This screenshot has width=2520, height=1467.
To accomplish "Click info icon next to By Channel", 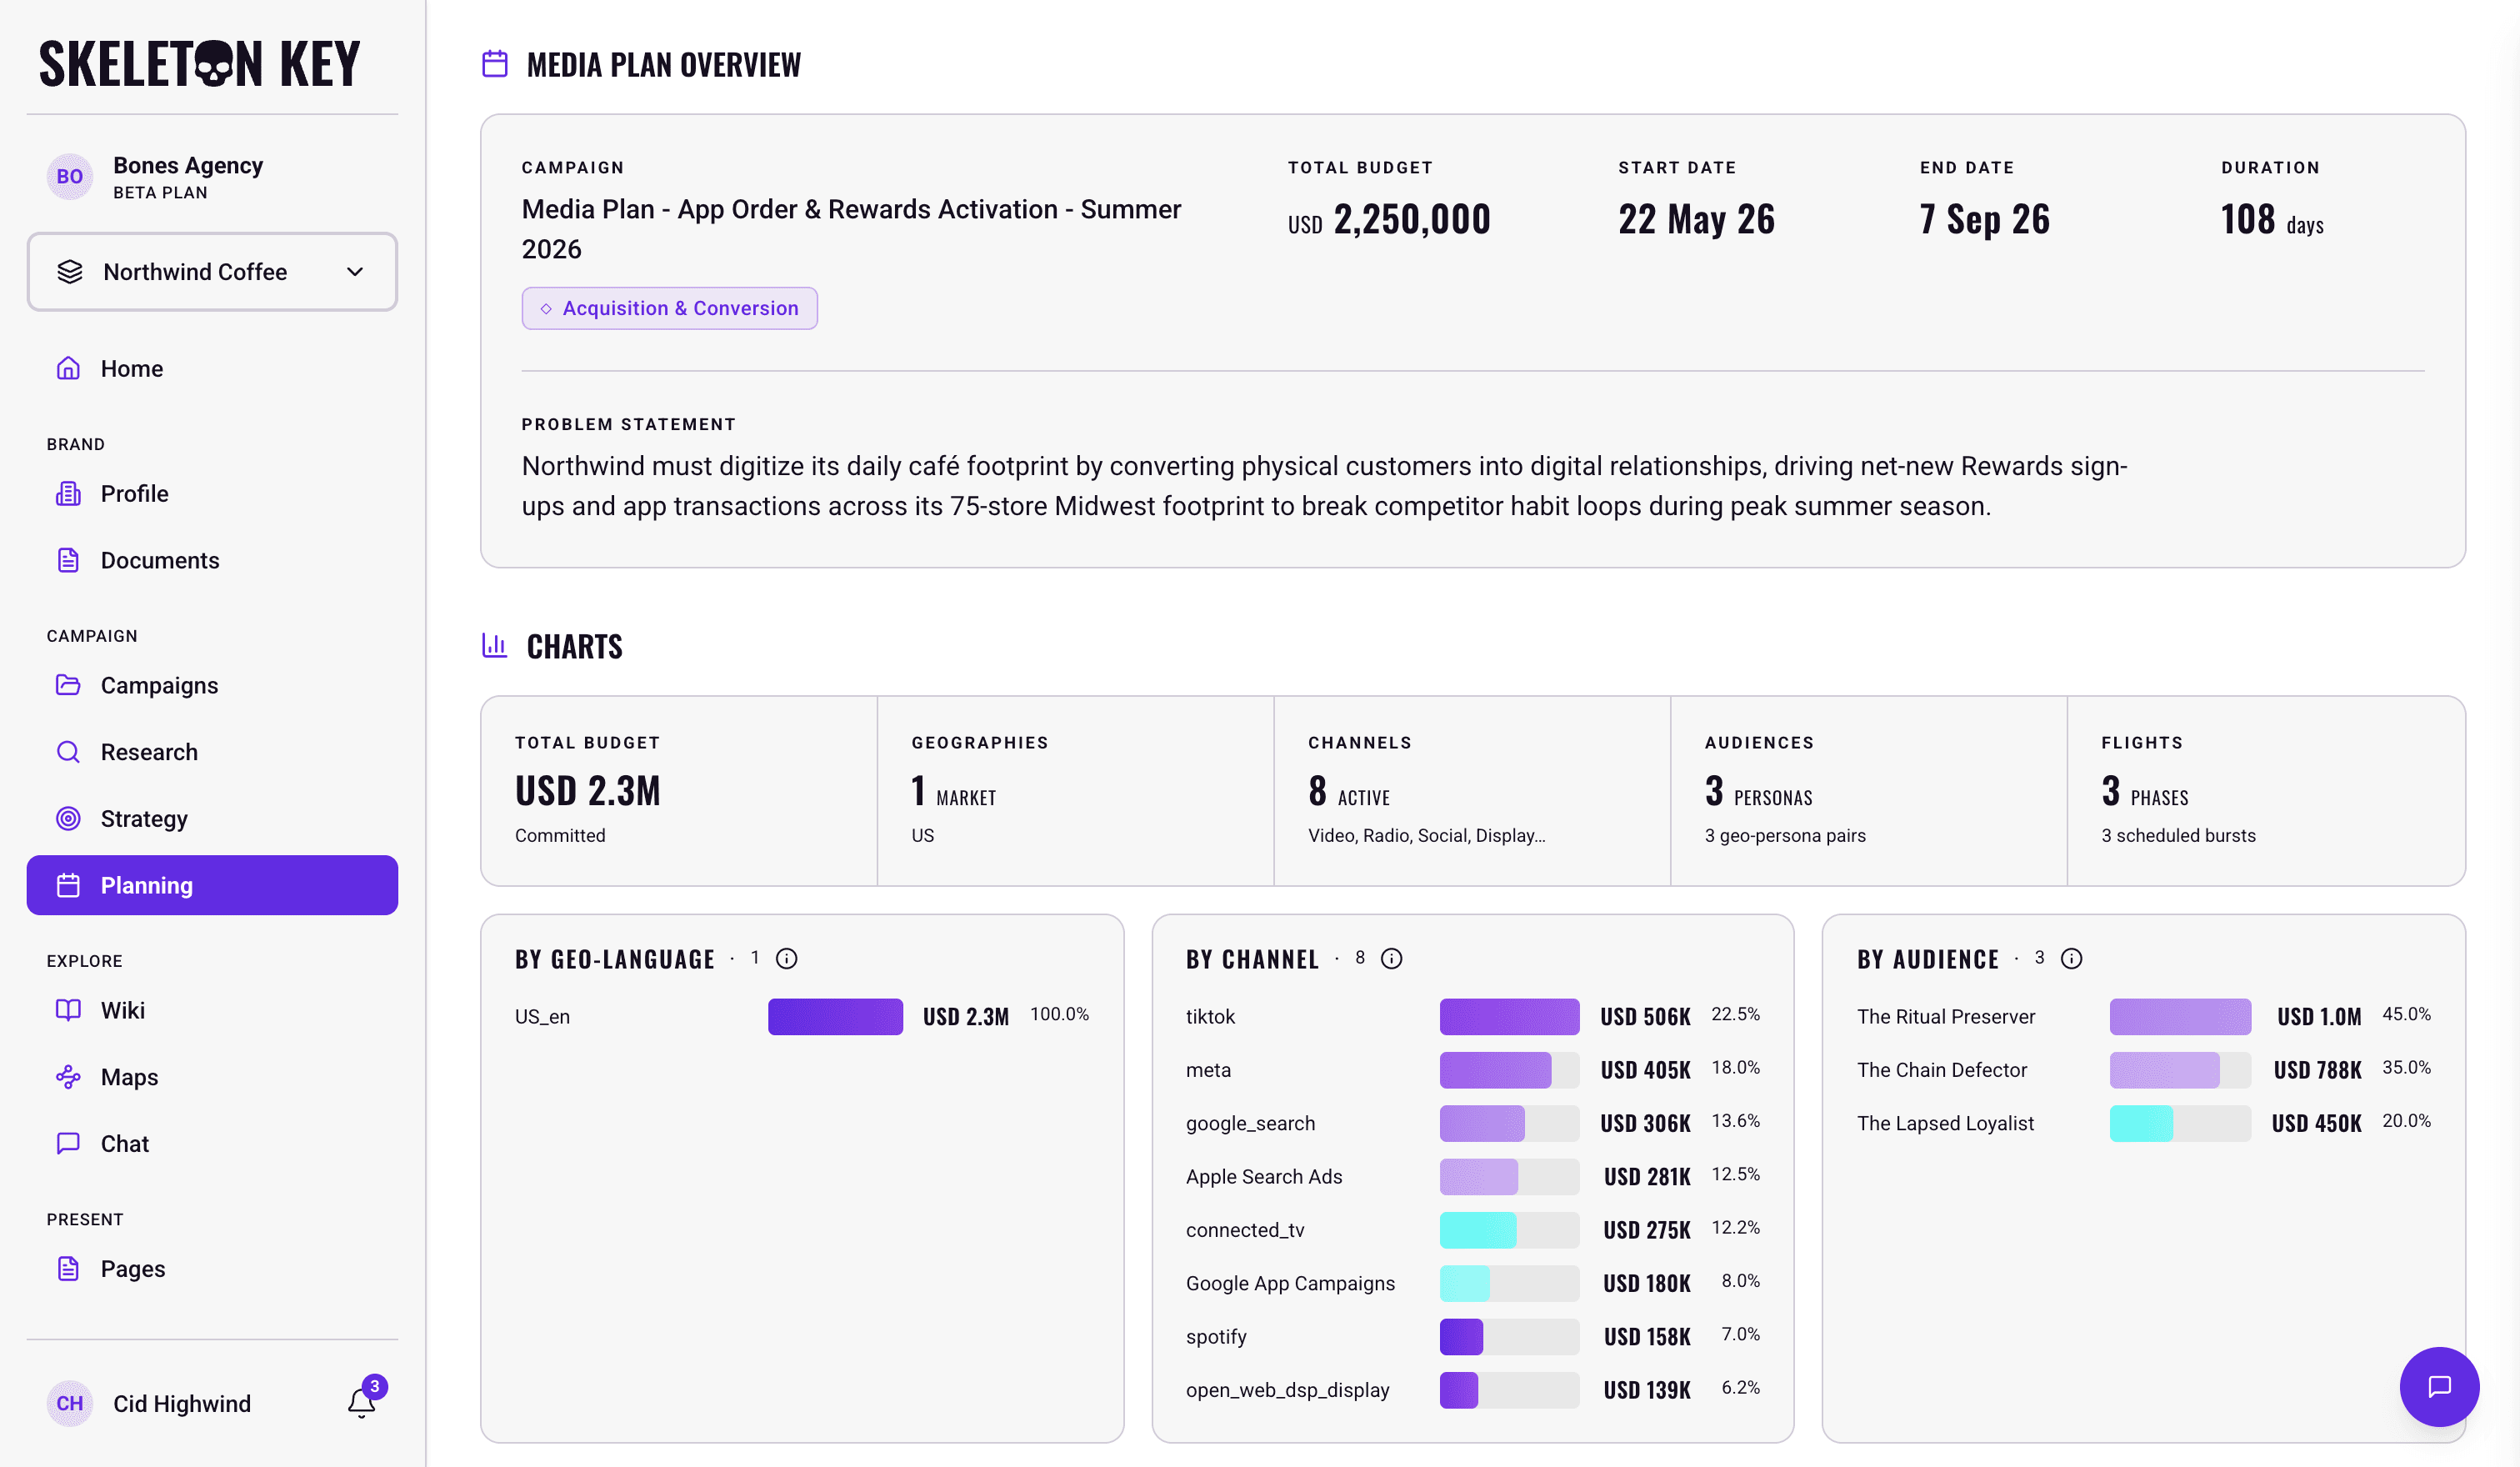I will (x=1392, y=959).
